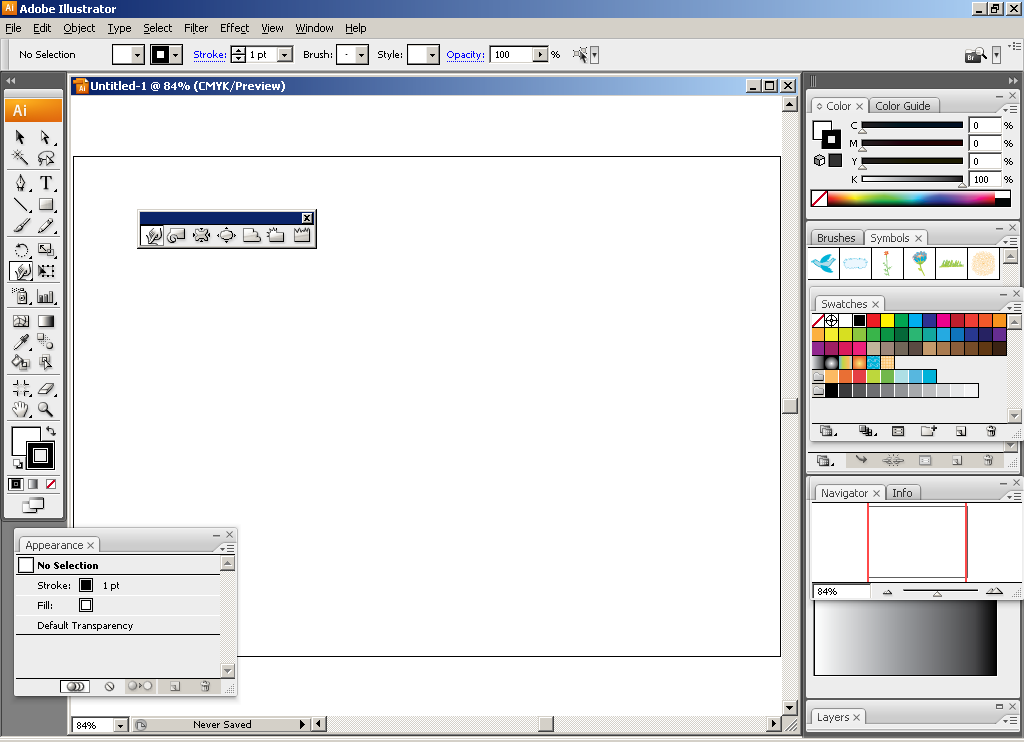Viewport: 1024px width, 742px height.
Task: Switch to the Brushes tab
Action: click(x=836, y=238)
